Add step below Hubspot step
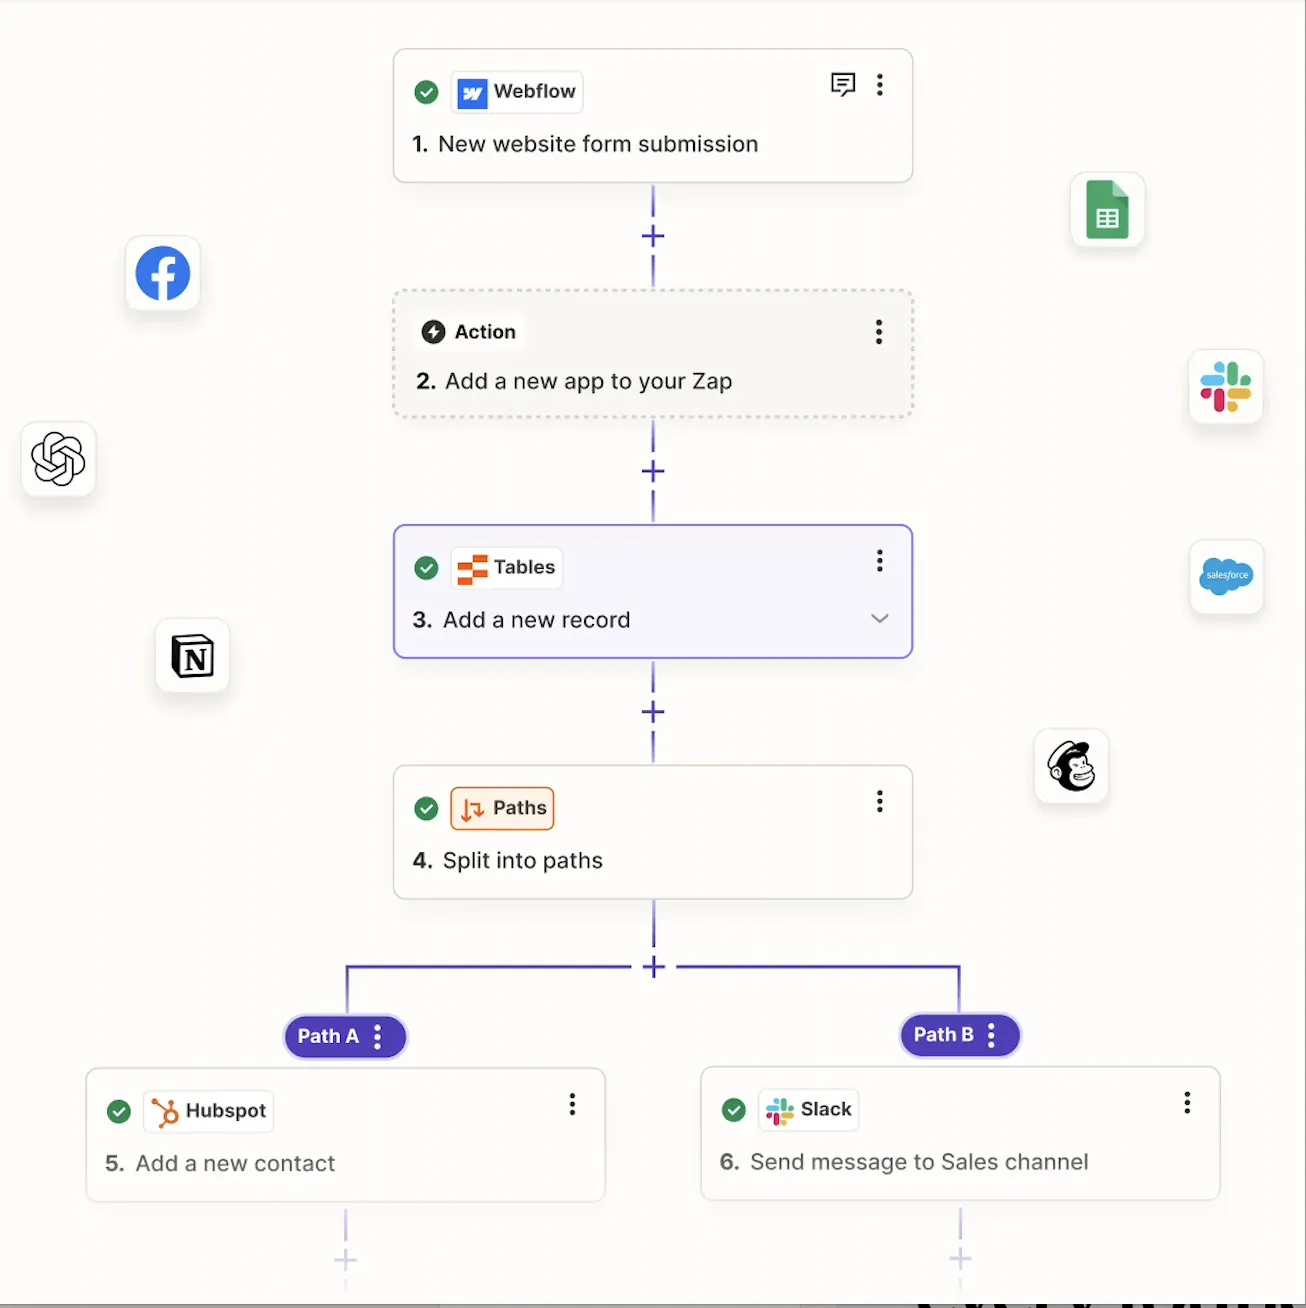1306x1308 pixels. click(346, 1260)
